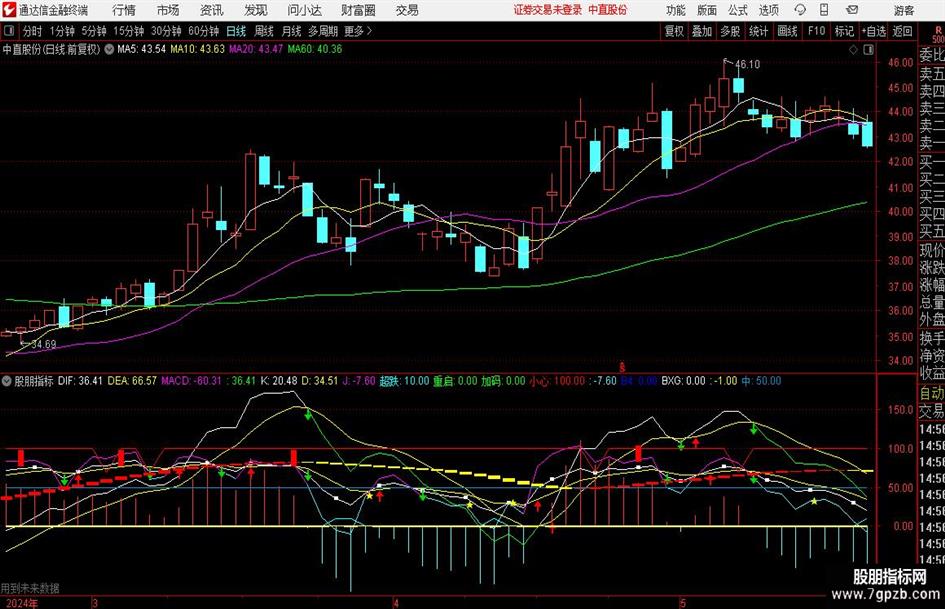The image size is (945, 609).
Task: Switch to 5分钟 period
Action: (94, 31)
